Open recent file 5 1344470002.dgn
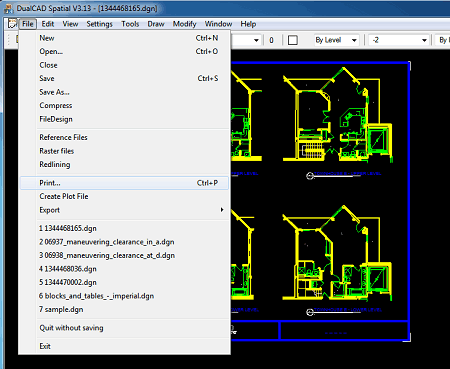 [124, 282]
